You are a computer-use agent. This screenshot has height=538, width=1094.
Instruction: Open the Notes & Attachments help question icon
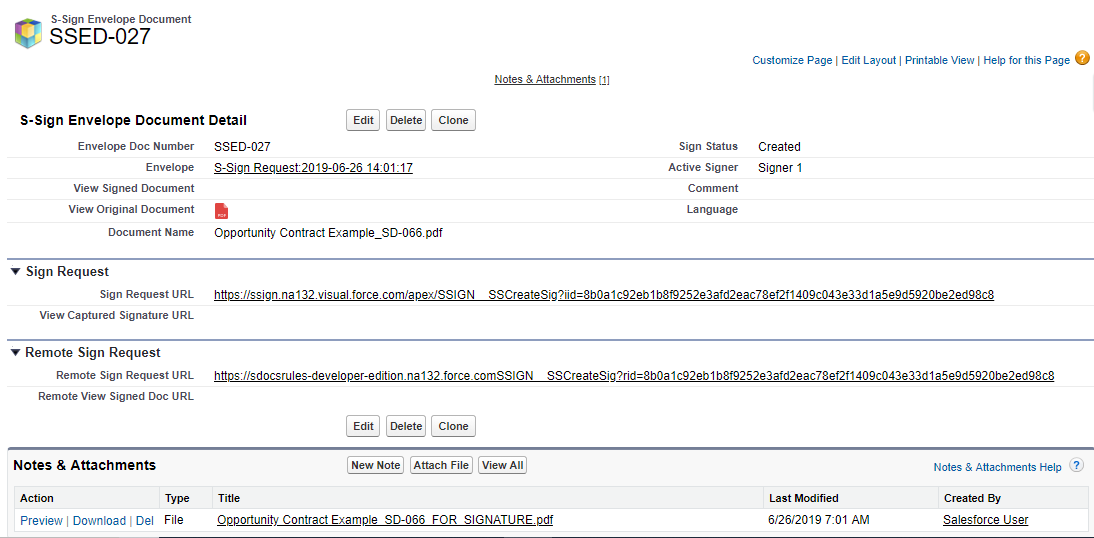click(1077, 465)
